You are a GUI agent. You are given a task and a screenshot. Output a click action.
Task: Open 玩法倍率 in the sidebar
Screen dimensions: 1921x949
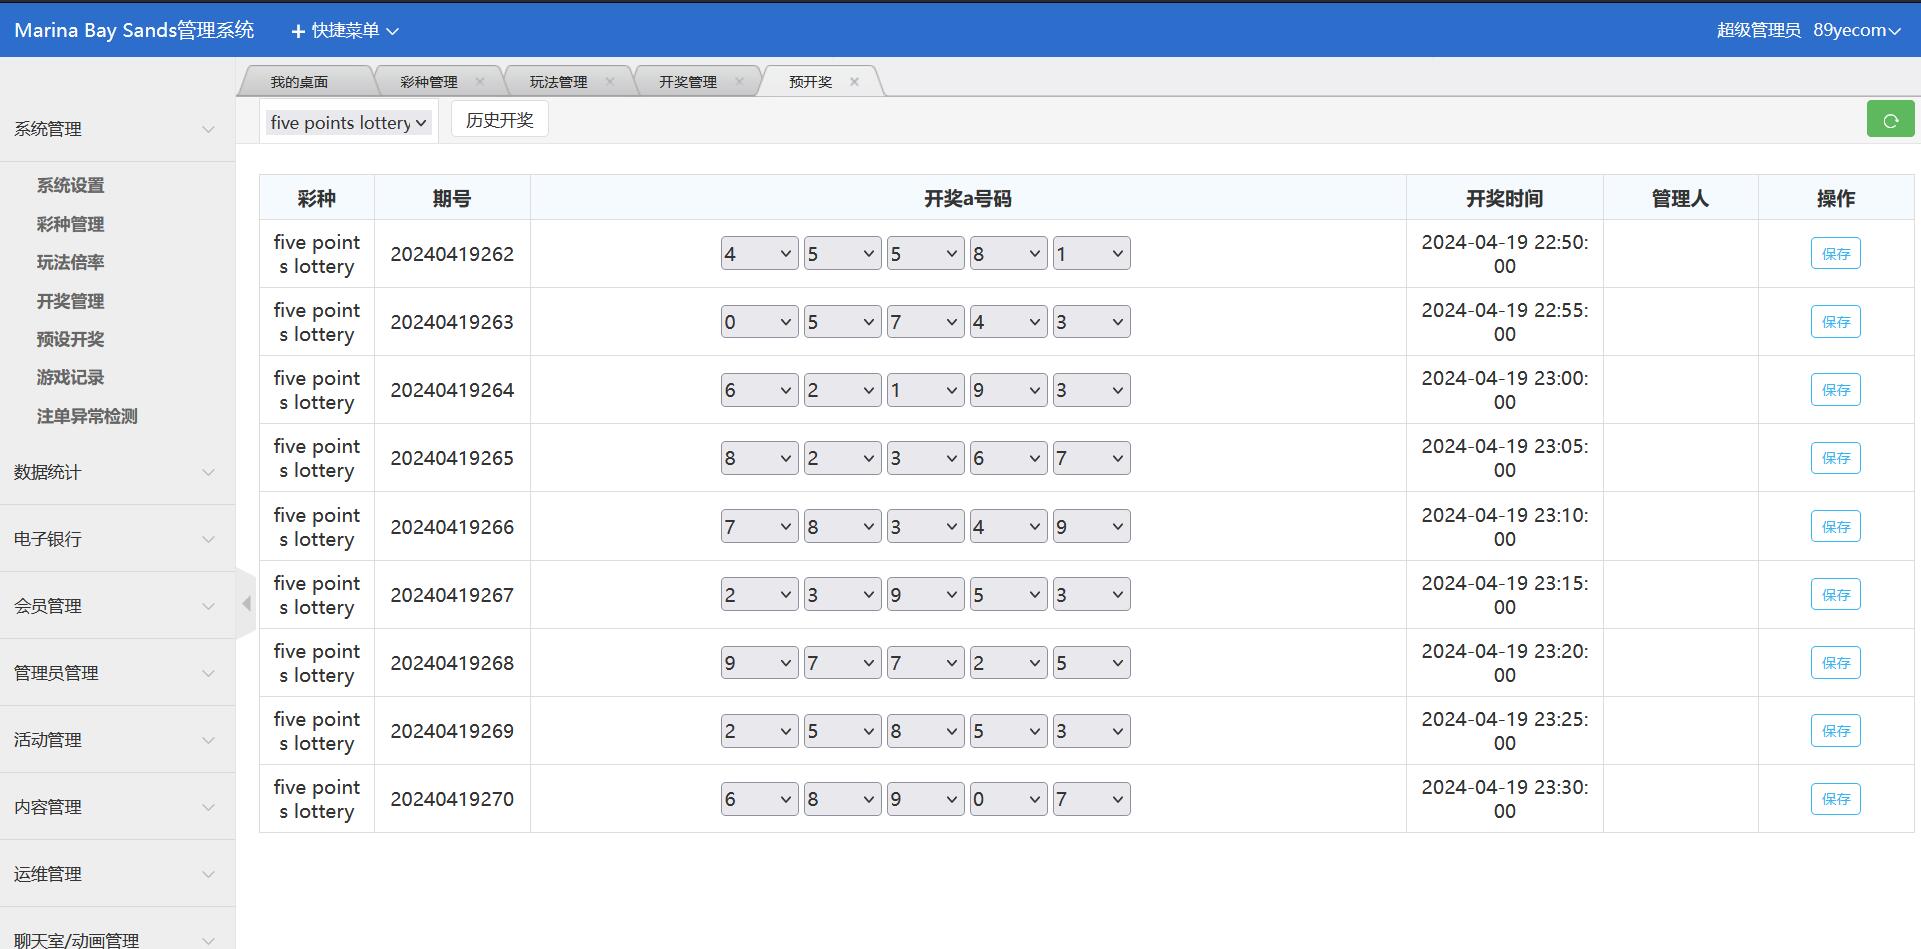coord(70,262)
